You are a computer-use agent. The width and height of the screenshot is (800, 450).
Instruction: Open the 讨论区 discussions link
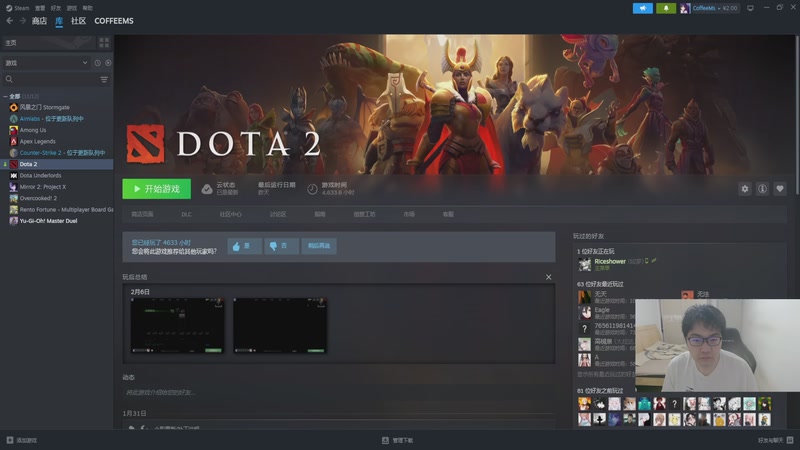(x=278, y=214)
